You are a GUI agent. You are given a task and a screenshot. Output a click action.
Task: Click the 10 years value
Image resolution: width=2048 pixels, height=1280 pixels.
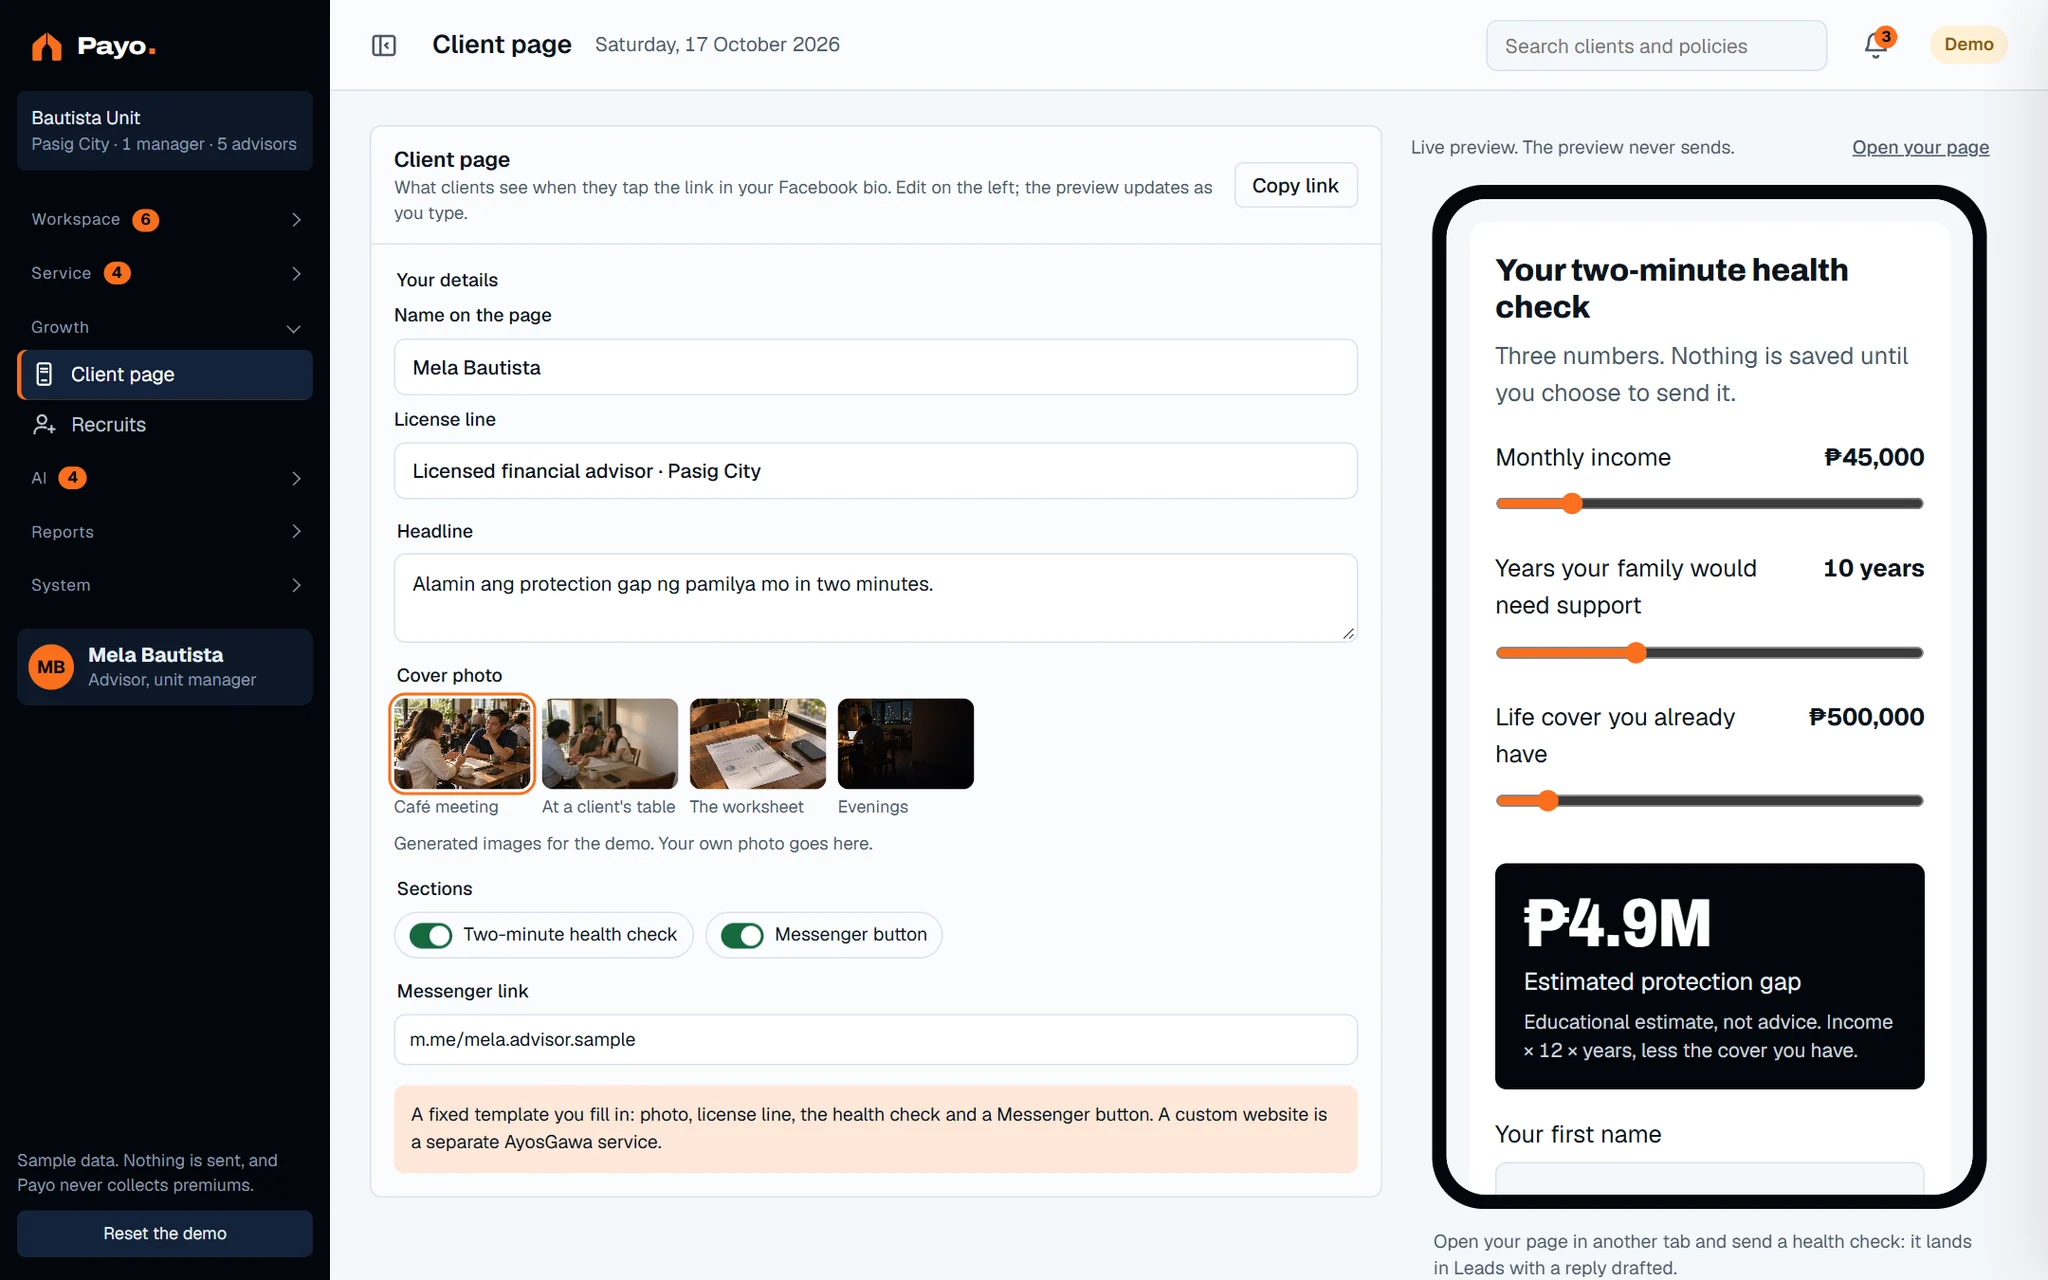point(1873,568)
